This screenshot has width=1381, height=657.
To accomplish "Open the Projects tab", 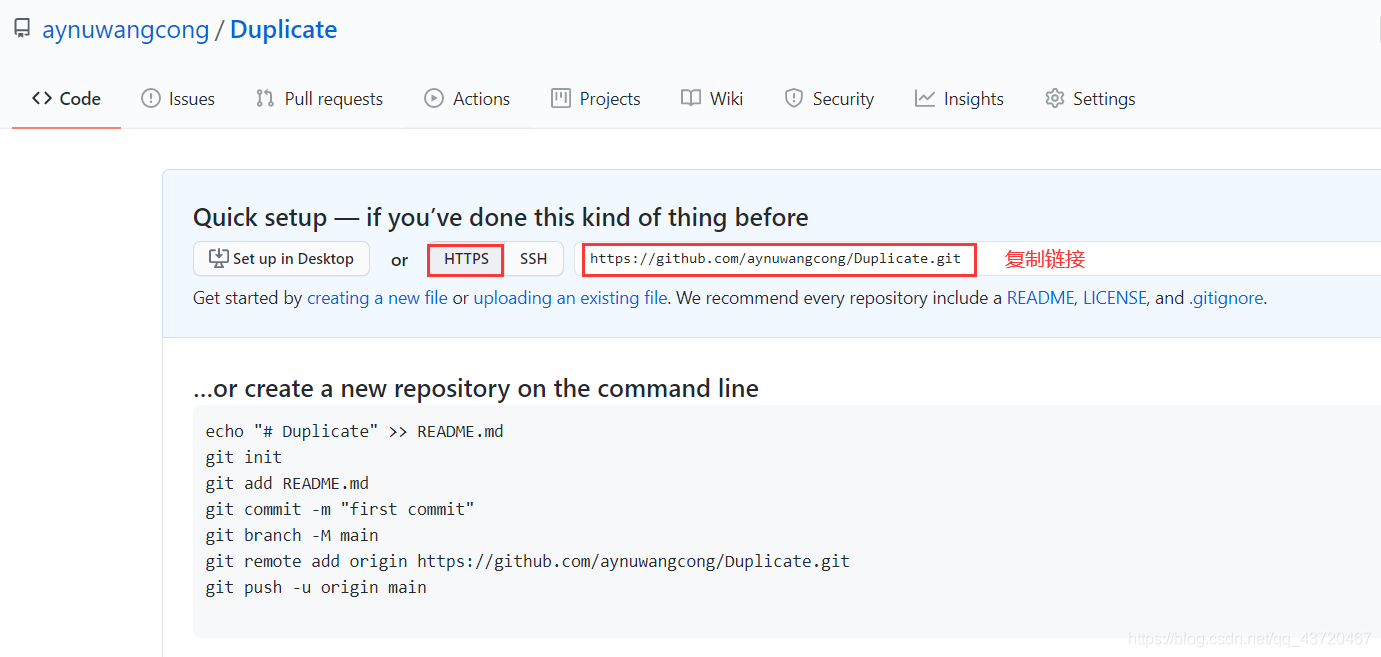I will pos(595,98).
